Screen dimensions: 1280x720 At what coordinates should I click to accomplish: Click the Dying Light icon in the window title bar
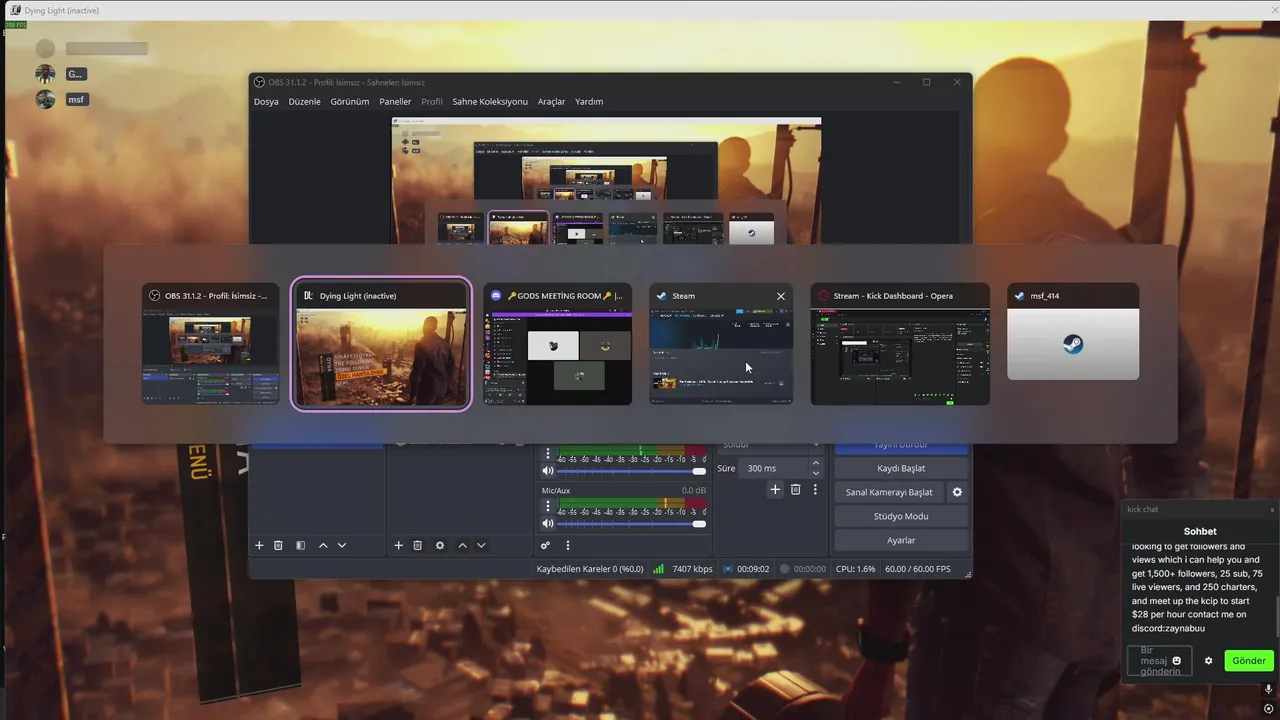coord(15,10)
